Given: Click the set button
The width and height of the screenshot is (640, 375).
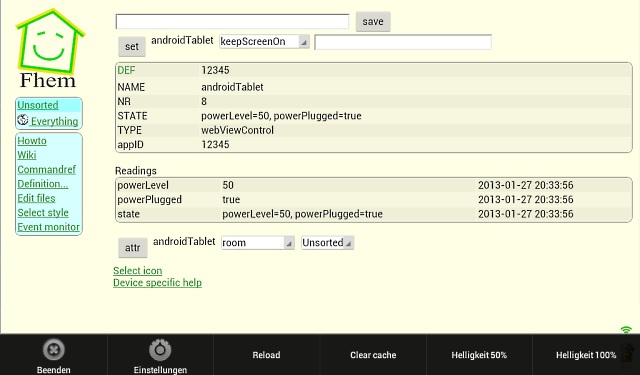Looking at the screenshot, I should point(132,46).
